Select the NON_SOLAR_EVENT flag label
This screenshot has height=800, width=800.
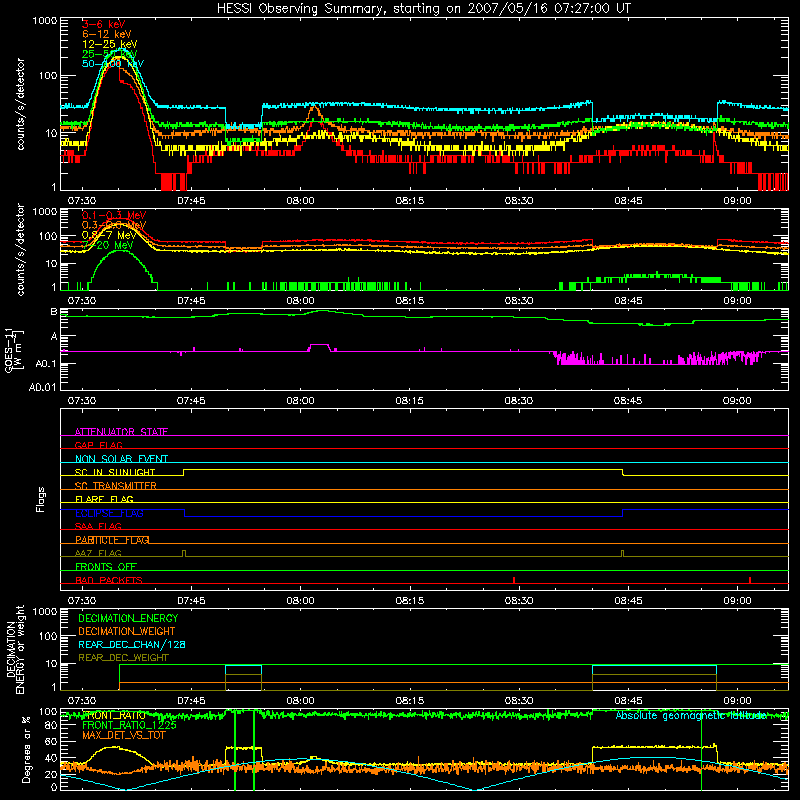[x=121, y=459]
